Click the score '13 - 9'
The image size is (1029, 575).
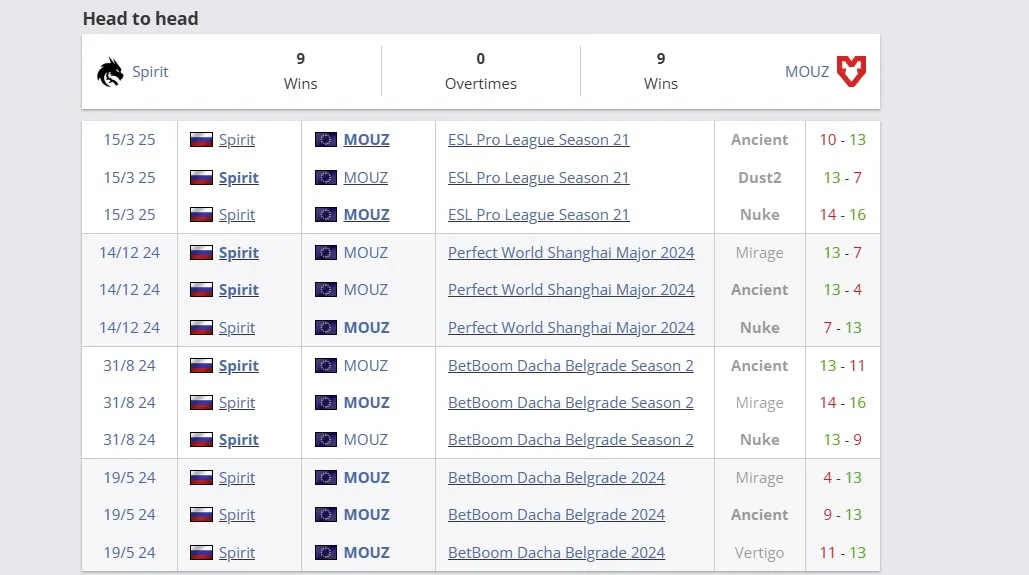(843, 440)
